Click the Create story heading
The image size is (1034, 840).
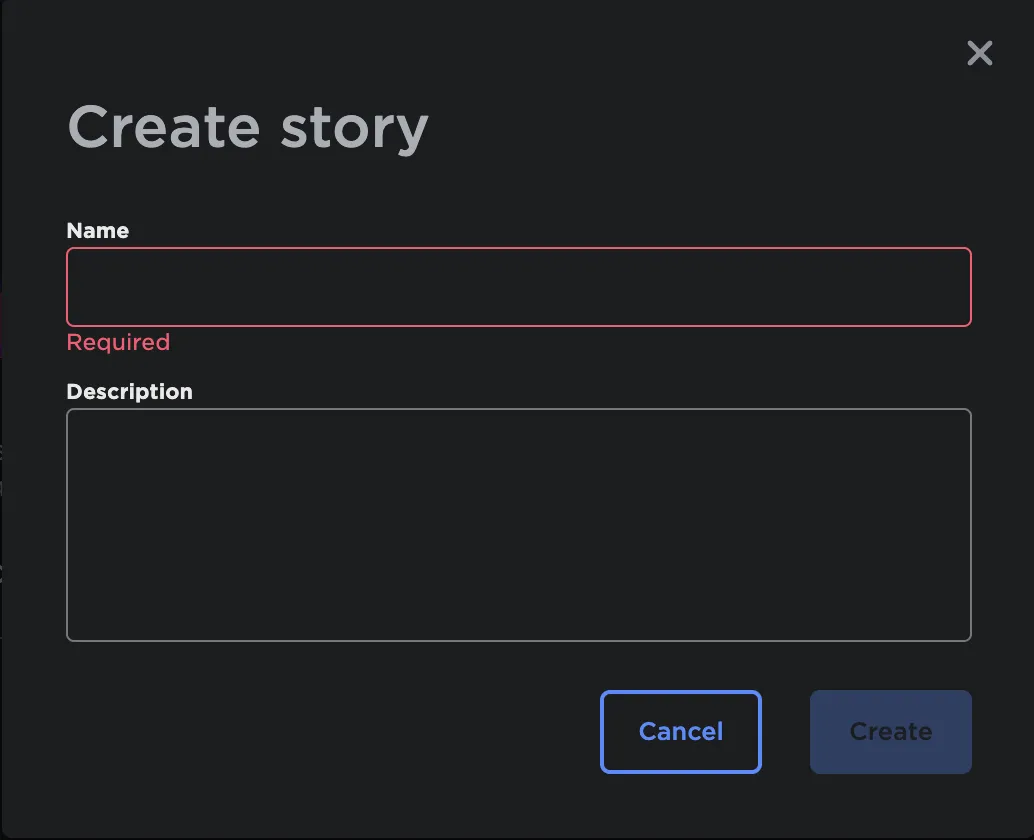point(247,128)
